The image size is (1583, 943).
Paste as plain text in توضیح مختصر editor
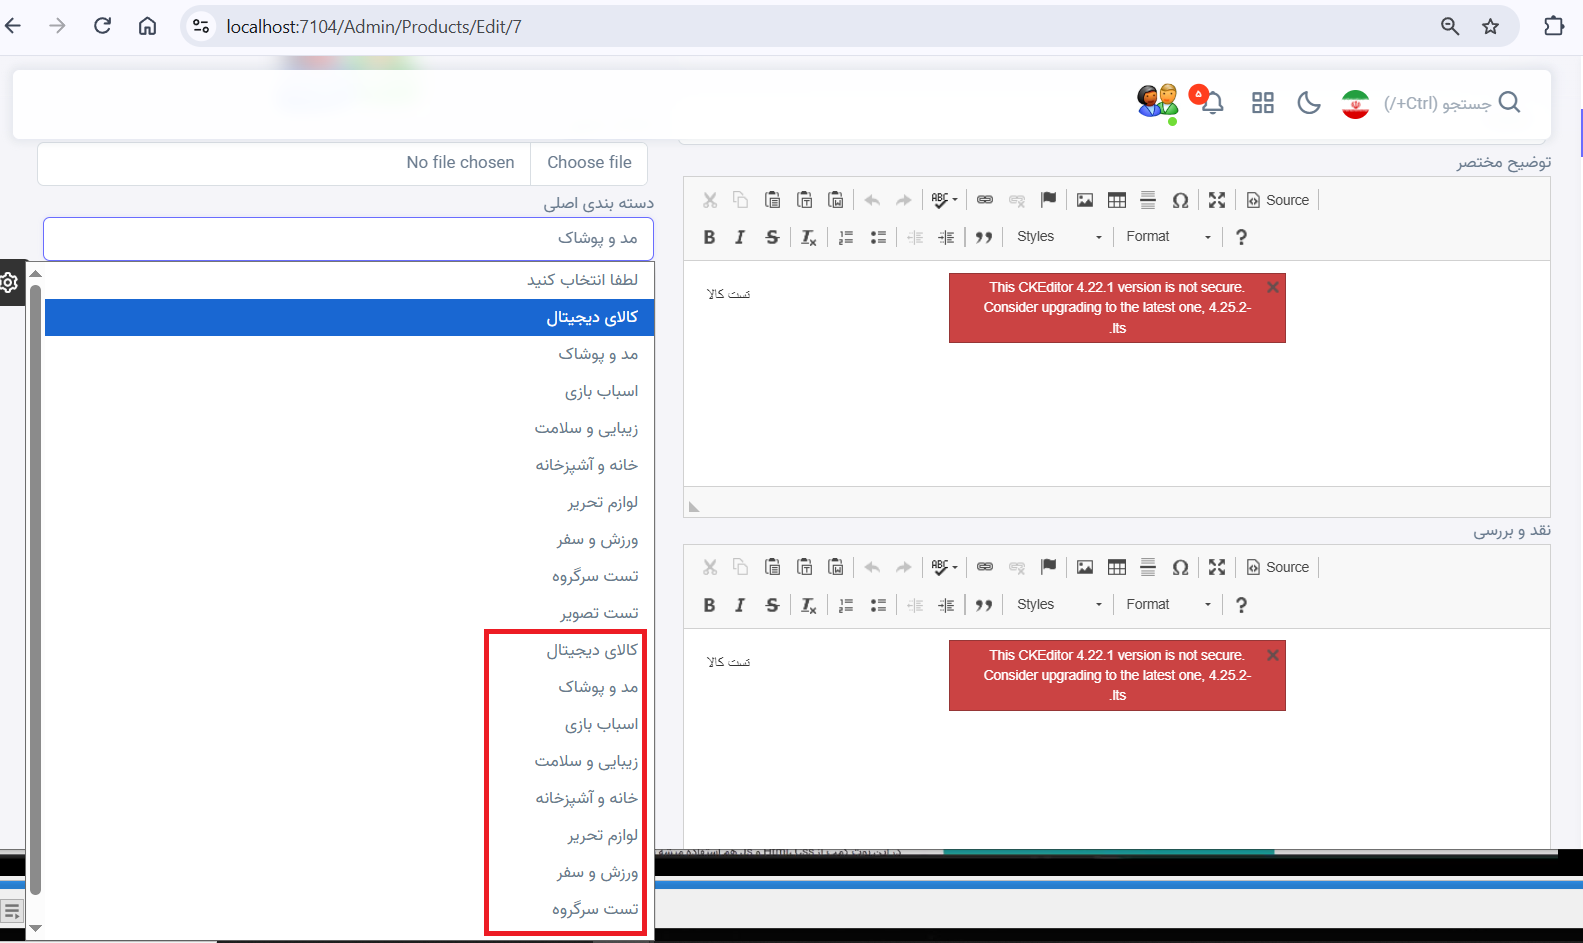coord(804,200)
